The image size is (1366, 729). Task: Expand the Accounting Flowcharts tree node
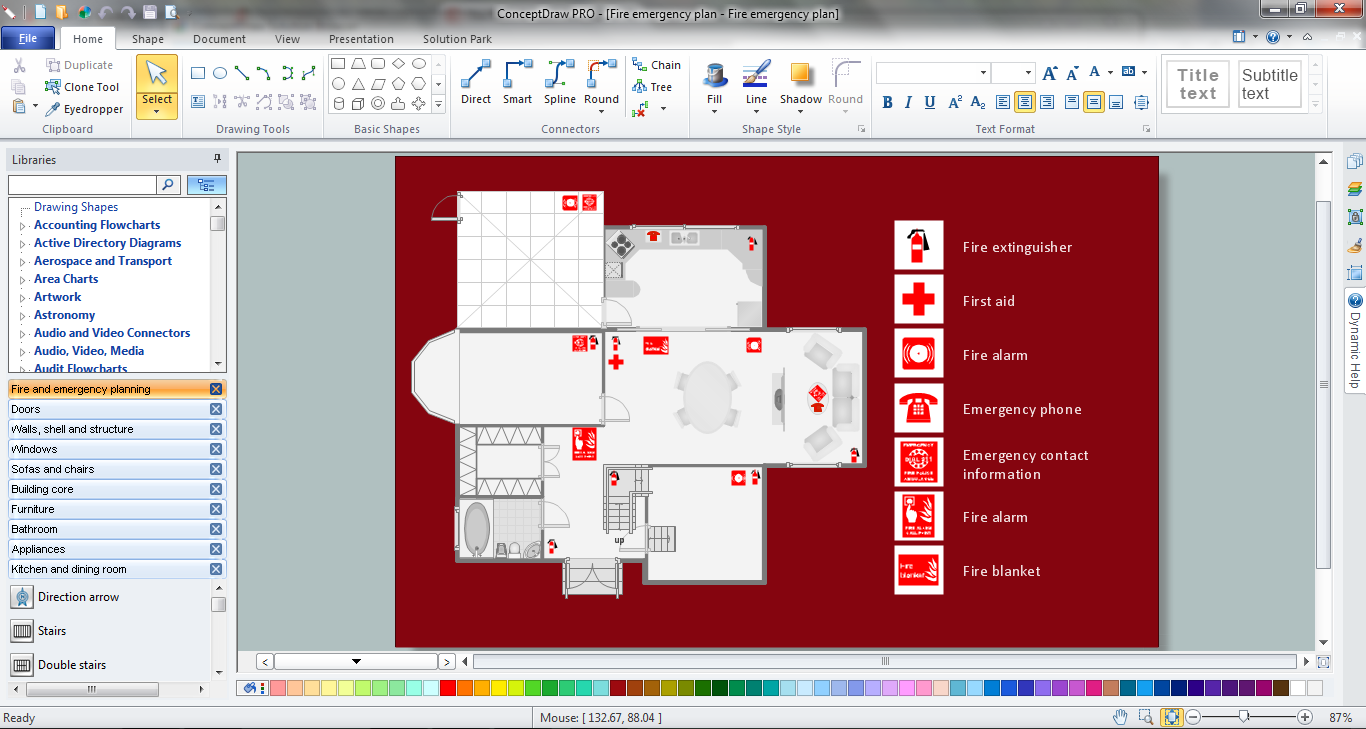tap(23, 226)
